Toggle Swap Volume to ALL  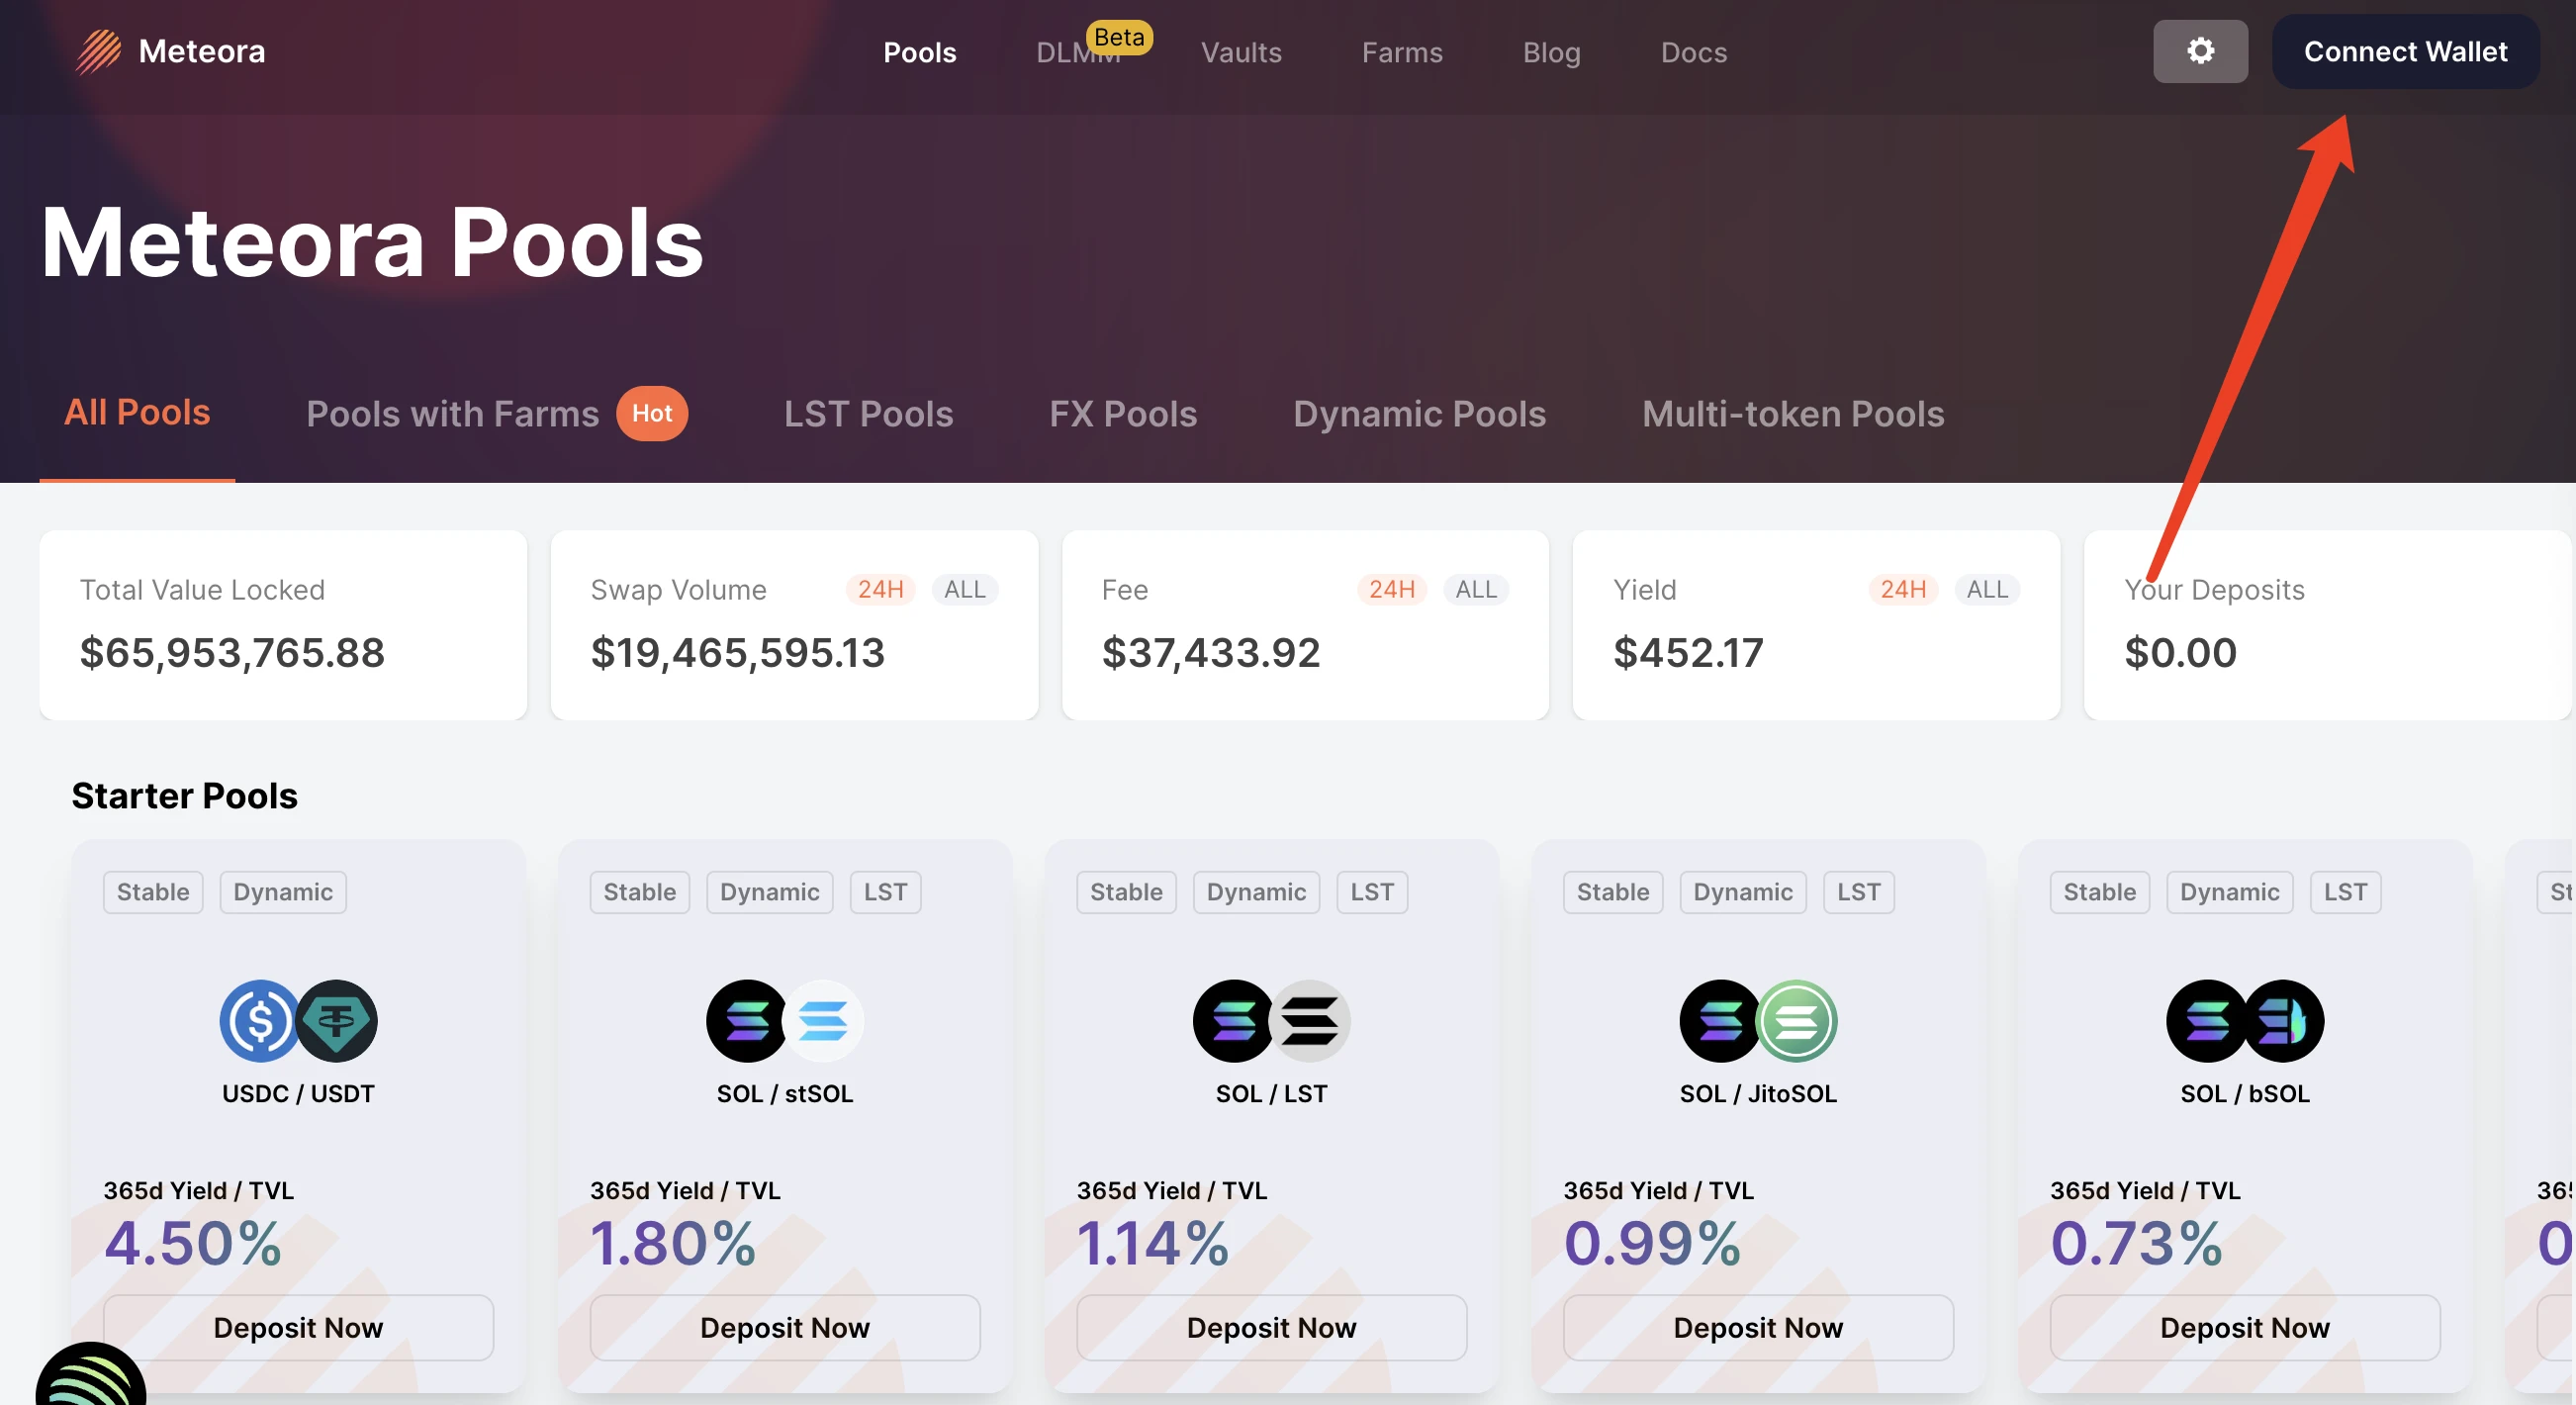click(x=964, y=589)
